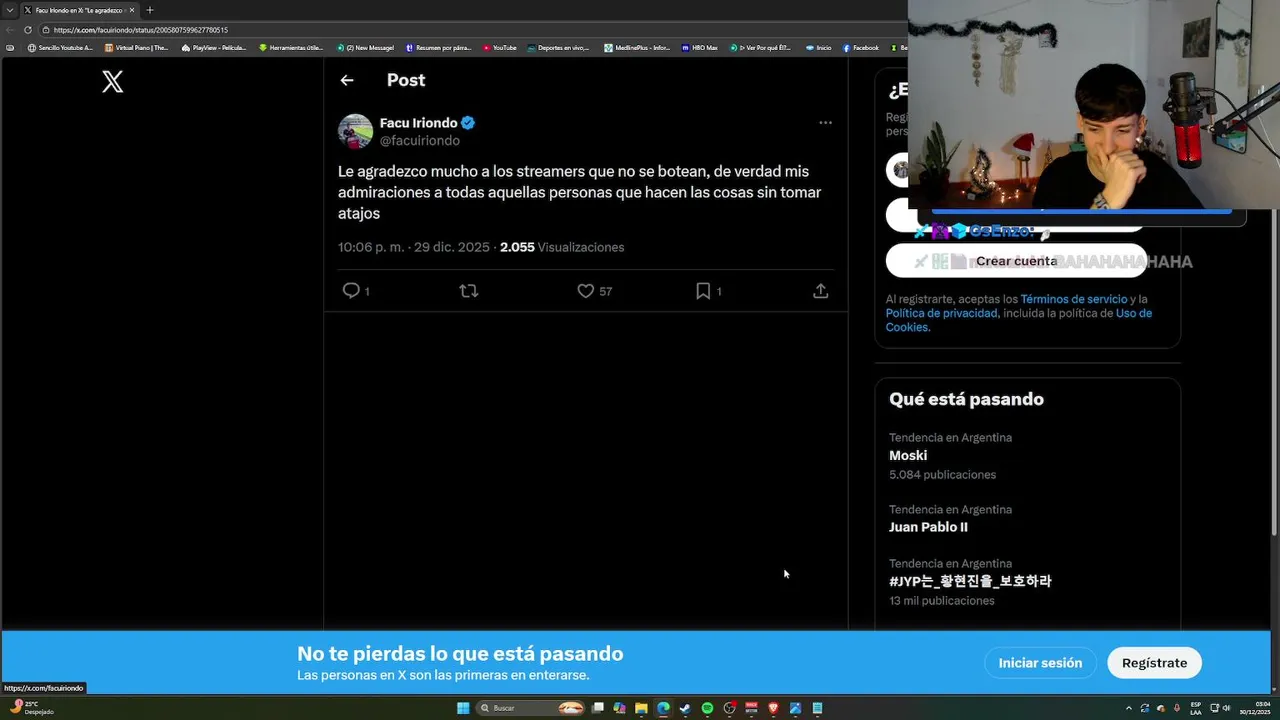Show hidden system tray icons
1280x720 pixels.
pos(1129,708)
